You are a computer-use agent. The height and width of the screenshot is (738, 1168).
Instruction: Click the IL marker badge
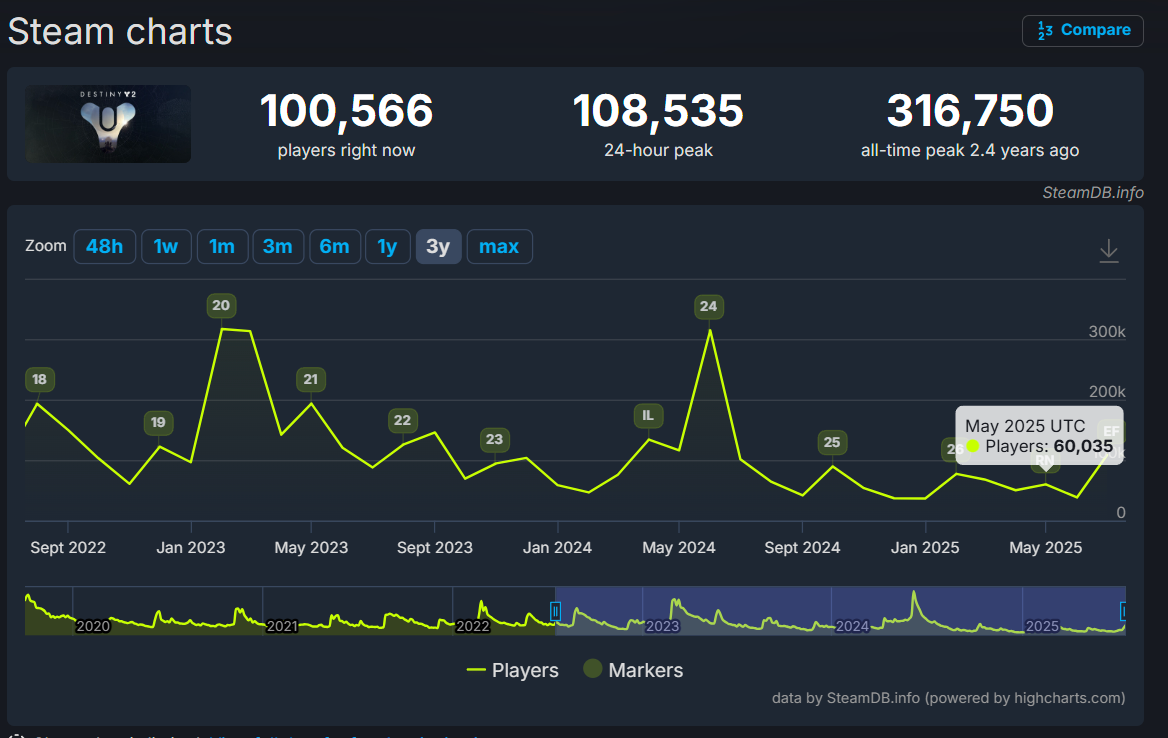[648, 416]
